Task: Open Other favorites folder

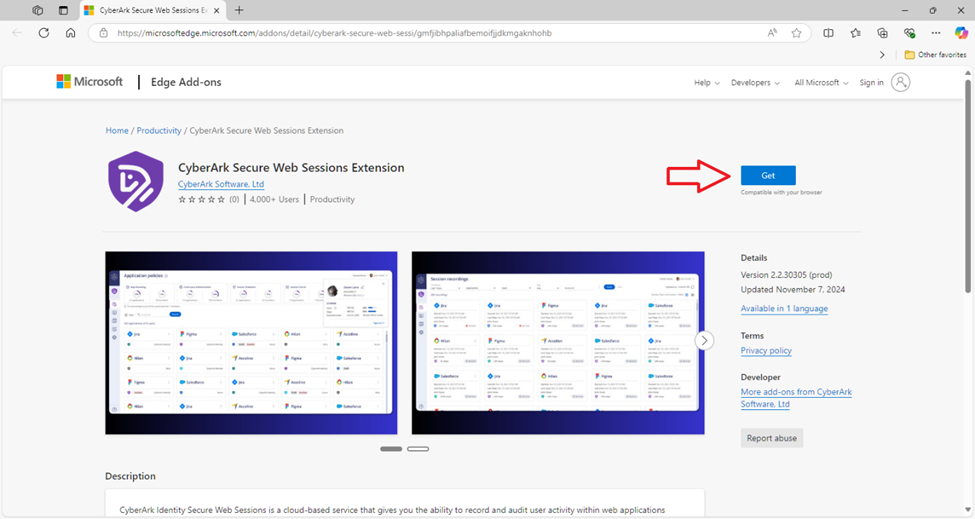Action: coord(935,55)
